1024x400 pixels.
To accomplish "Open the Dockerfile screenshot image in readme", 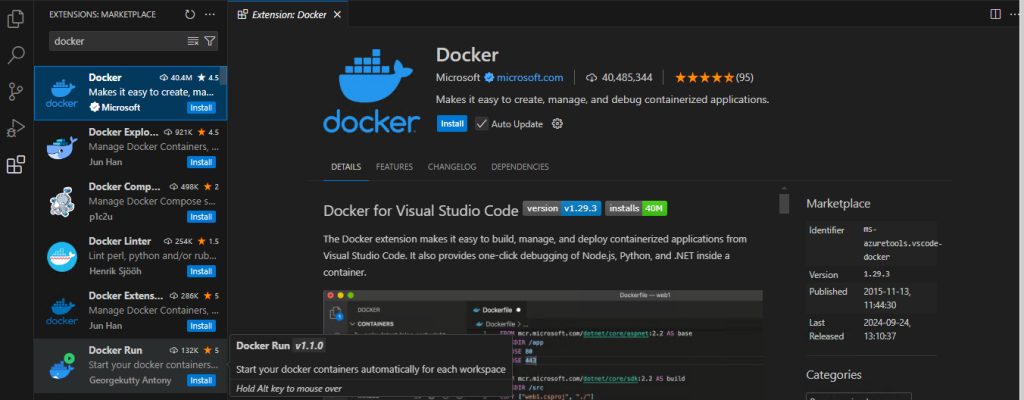I will pyautogui.click(x=543, y=345).
